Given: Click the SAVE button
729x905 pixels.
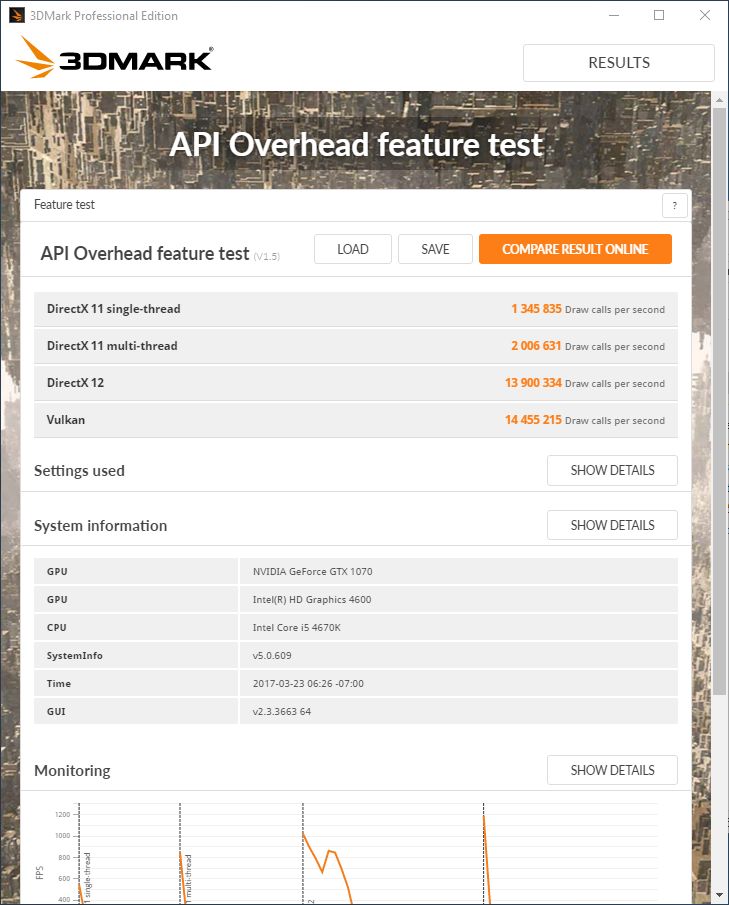Looking at the screenshot, I should [x=435, y=249].
